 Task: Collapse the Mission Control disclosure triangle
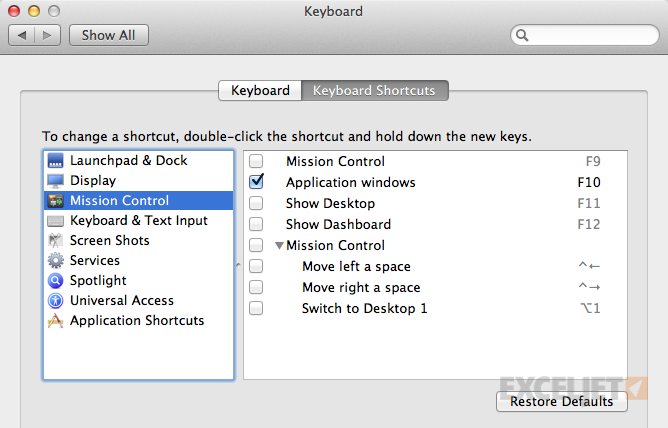click(x=279, y=245)
